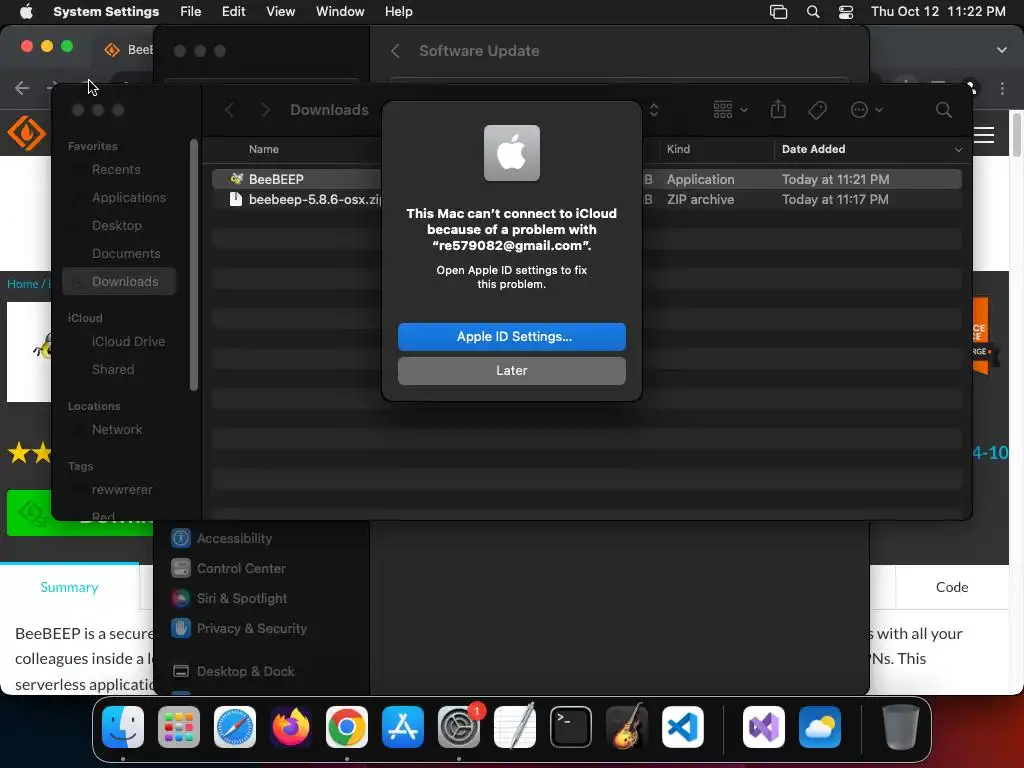Select Recents in Finder sidebar
The height and width of the screenshot is (768, 1024).
click(116, 170)
